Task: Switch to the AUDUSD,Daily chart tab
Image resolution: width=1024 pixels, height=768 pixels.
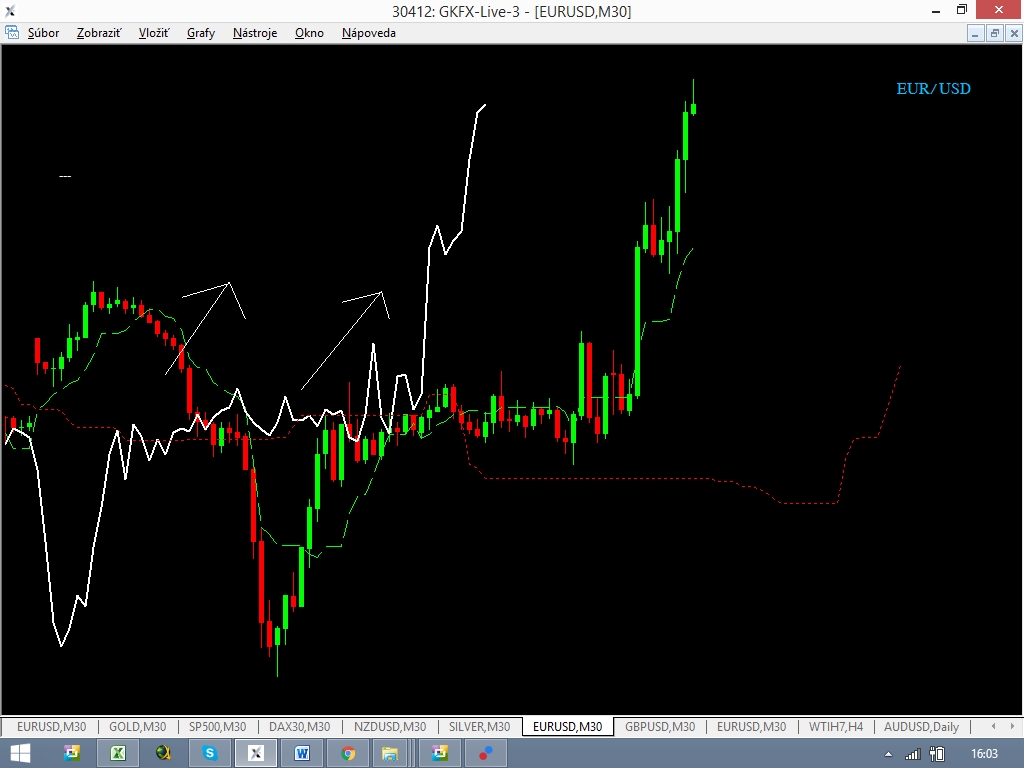Action: pos(921,726)
